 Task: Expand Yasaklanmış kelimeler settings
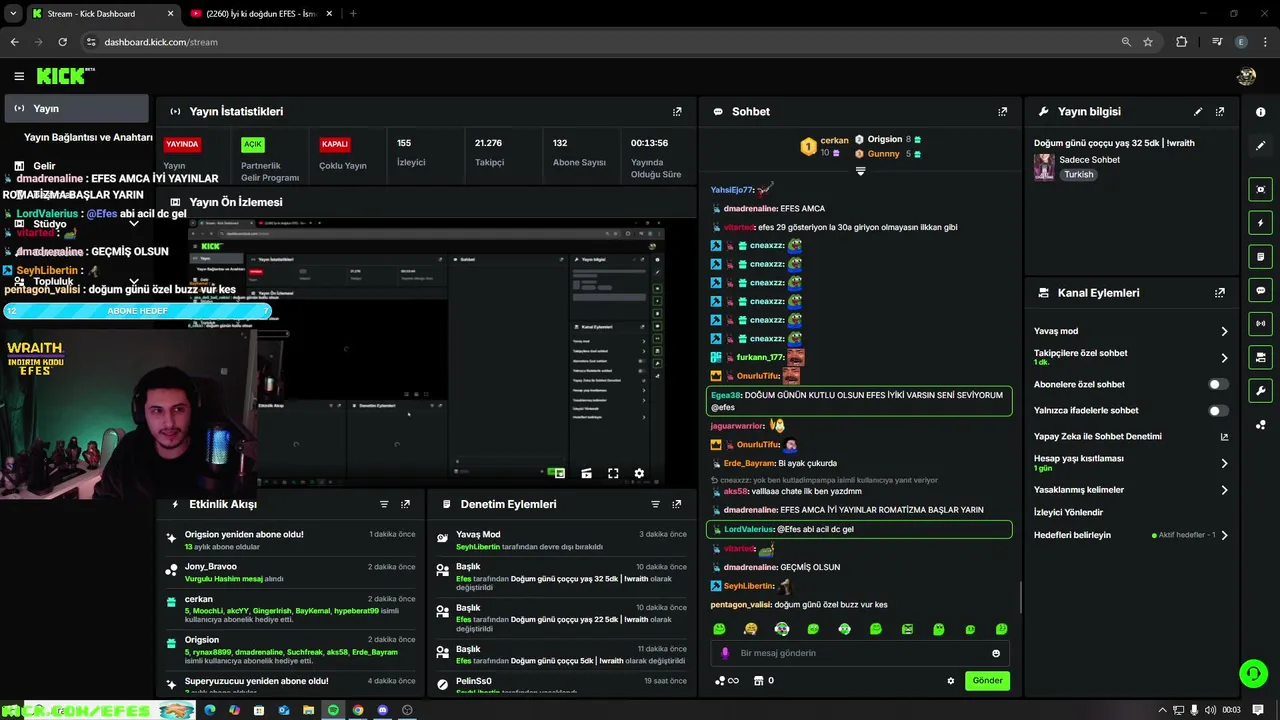(x=1224, y=490)
